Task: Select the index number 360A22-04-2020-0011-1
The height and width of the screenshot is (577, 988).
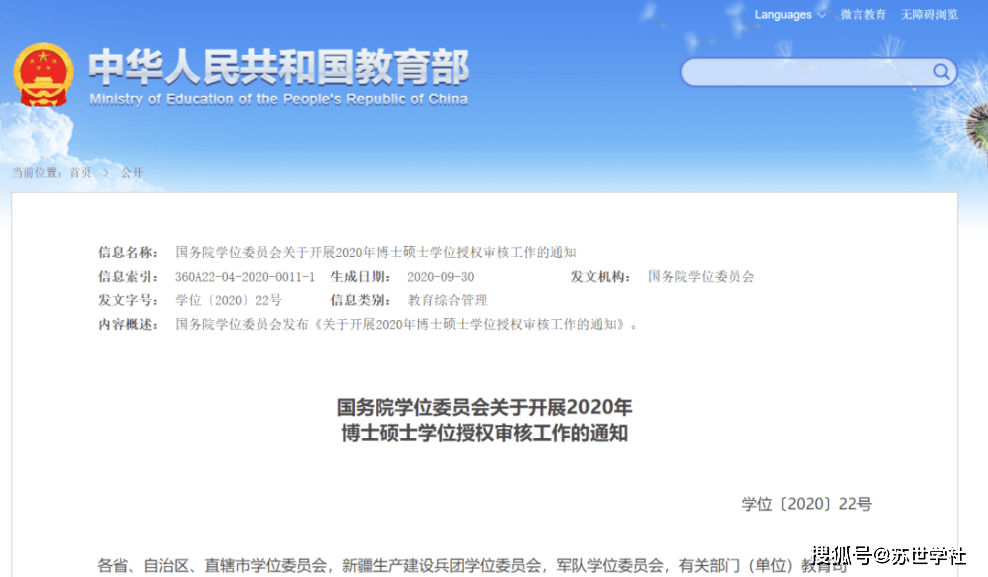Action: point(243,276)
